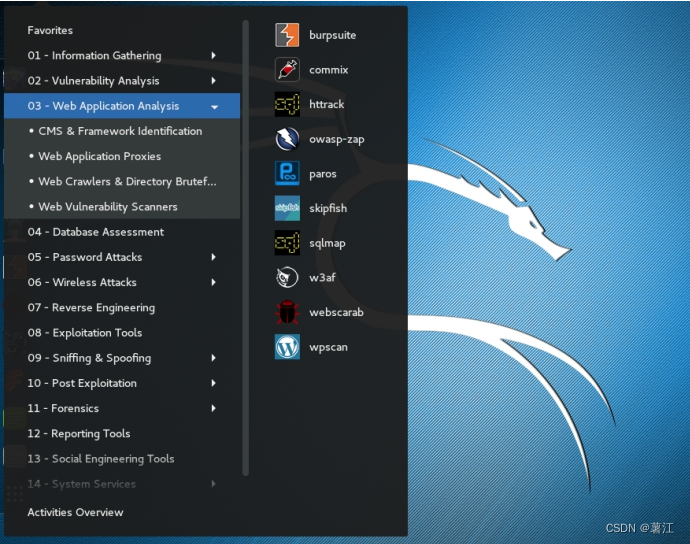
Task: Start owasp-zap from its lightning icon
Action: (287, 139)
